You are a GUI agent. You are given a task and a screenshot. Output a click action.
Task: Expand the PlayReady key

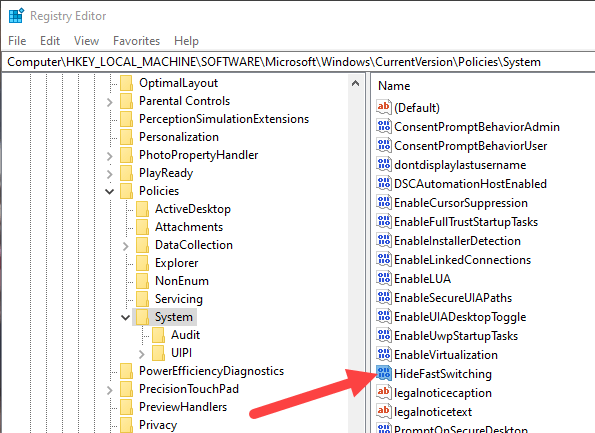110,174
